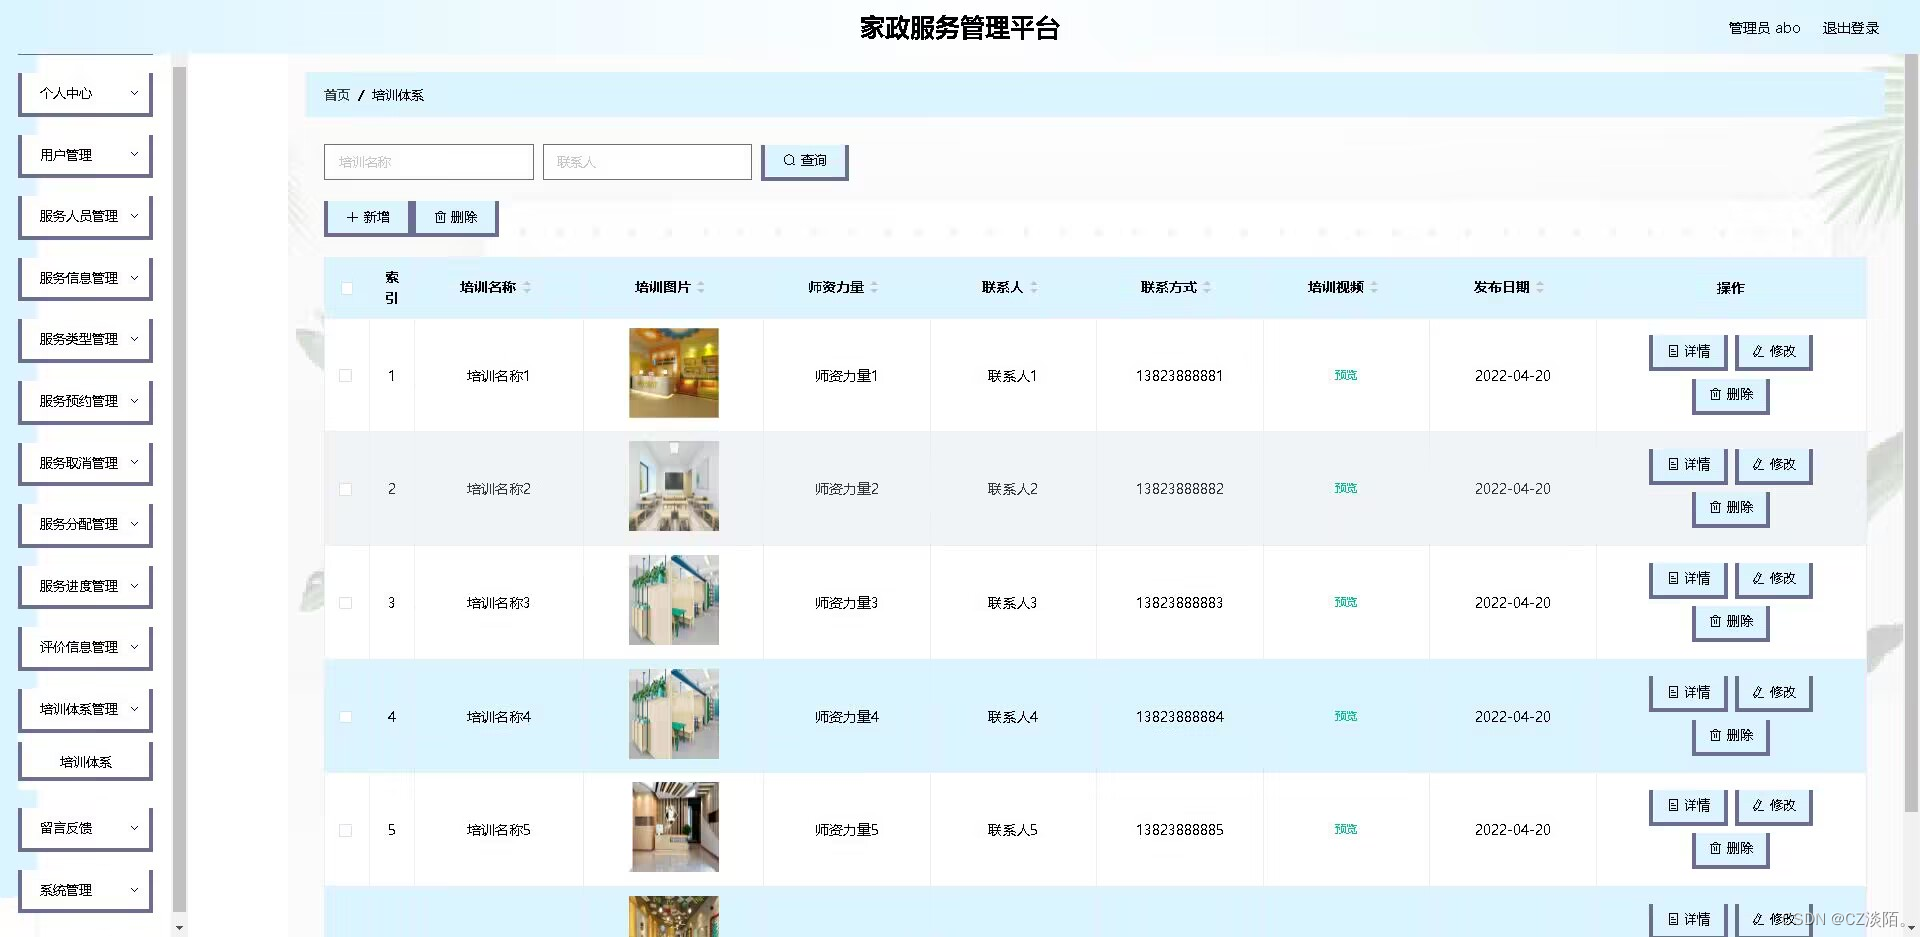Preview training video for 培训名称3
1920x937 pixels.
(1346, 603)
